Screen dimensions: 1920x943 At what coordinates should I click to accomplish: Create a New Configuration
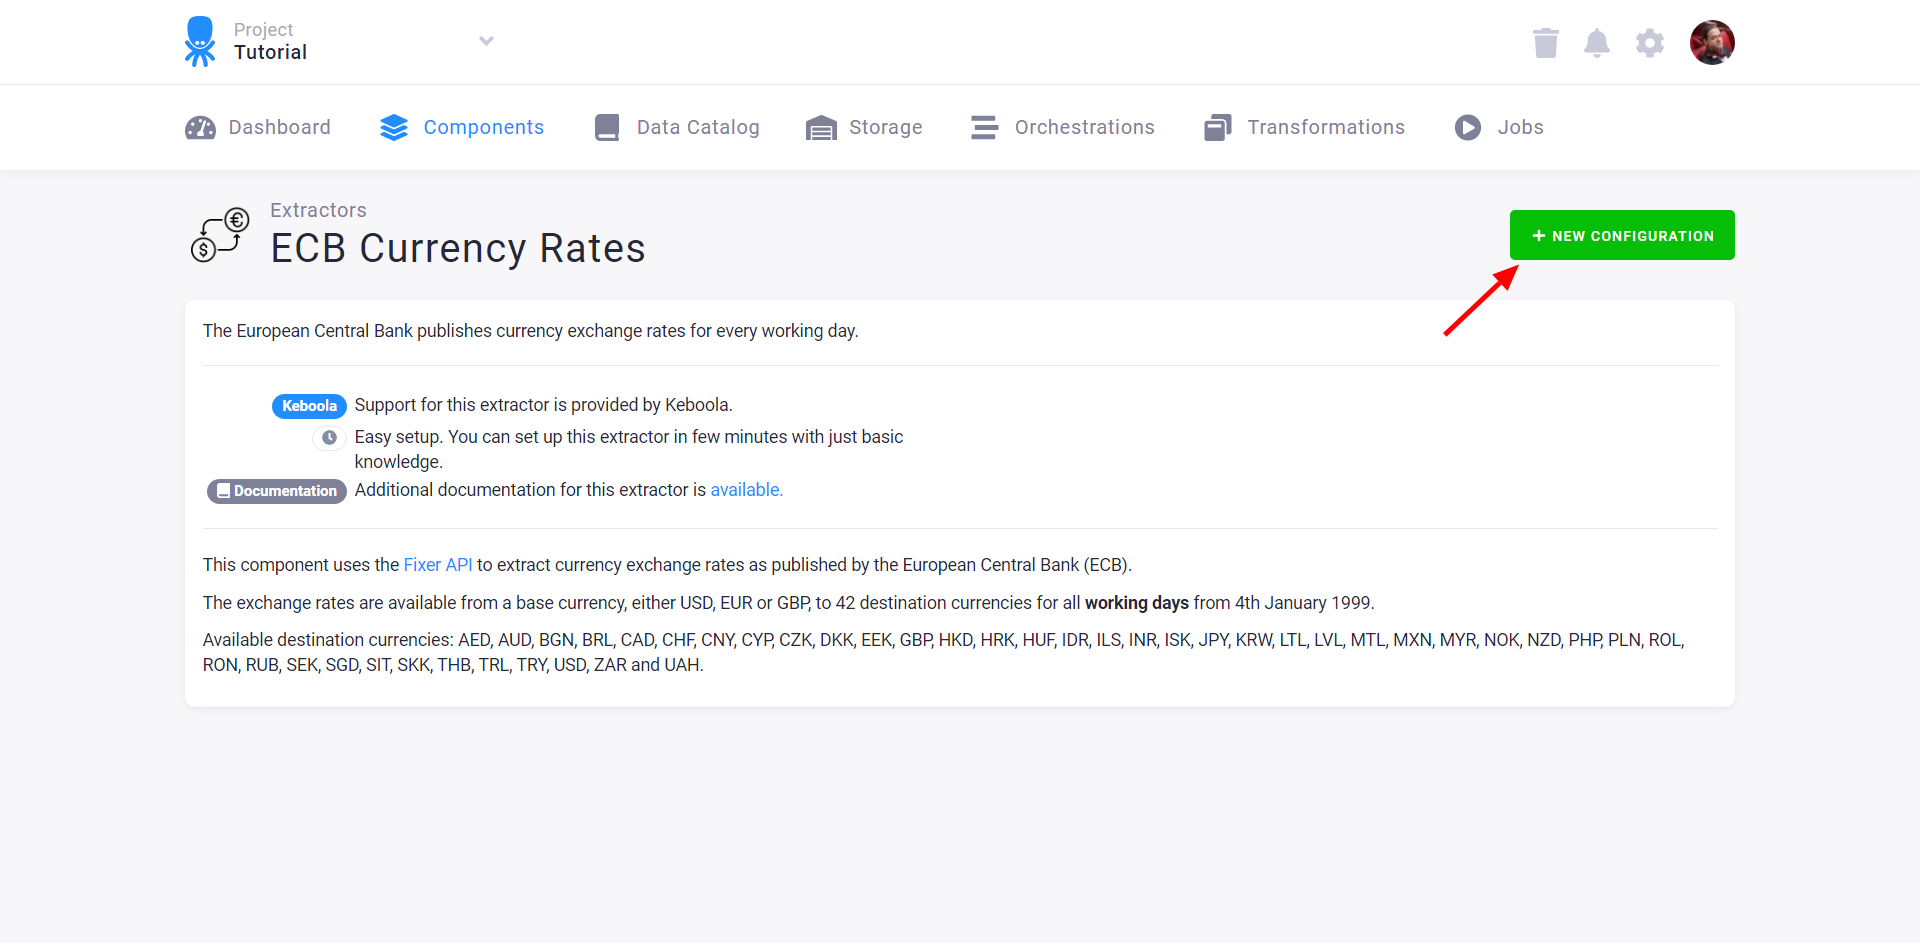click(1622, 235)
